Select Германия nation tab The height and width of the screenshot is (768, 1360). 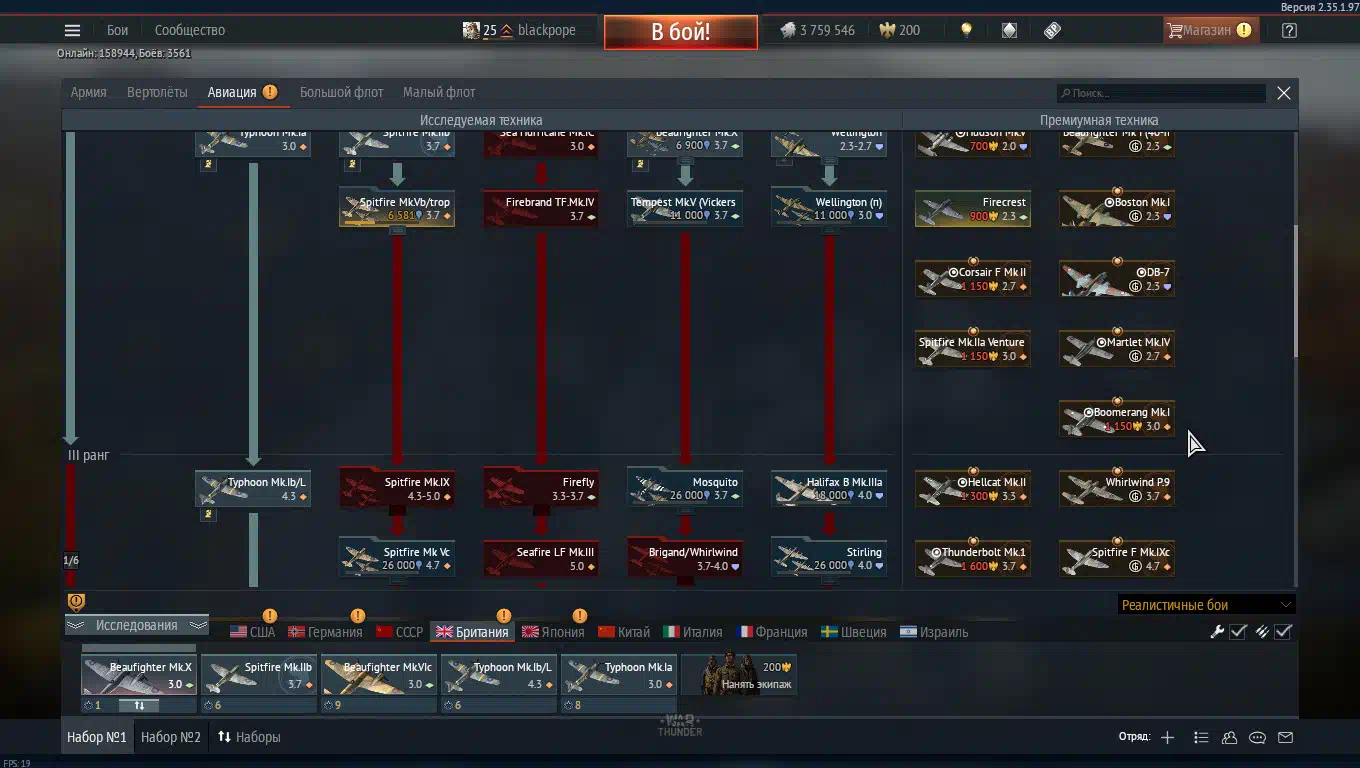coord(325,632)
